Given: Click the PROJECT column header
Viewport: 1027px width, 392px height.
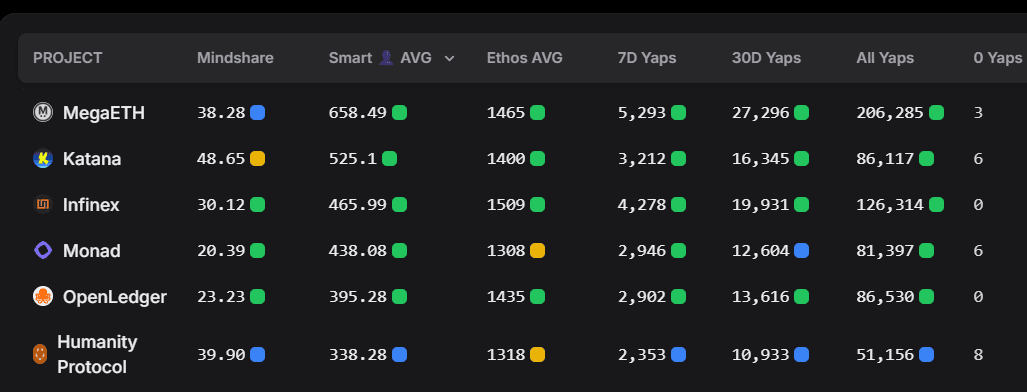Looking at the screenshot, I should tap(67, 58).
